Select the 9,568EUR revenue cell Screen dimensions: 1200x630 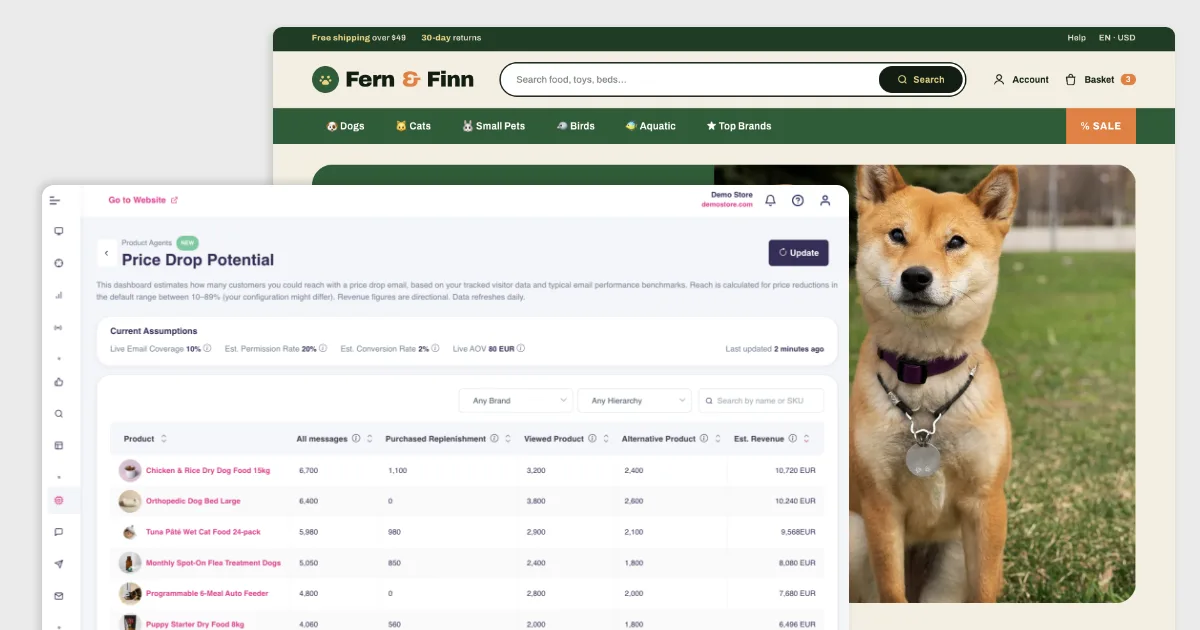coord(796,532)
